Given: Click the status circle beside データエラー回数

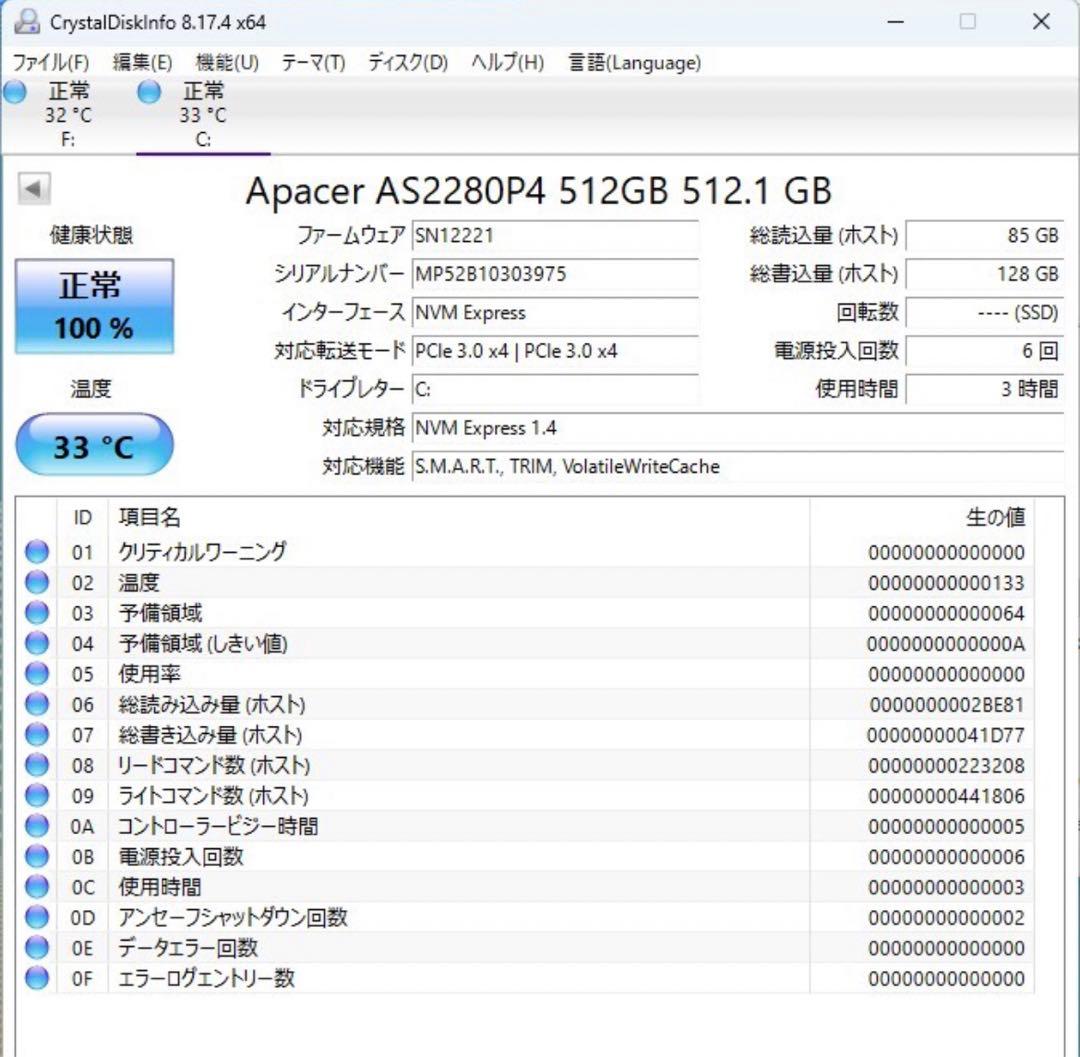Looking at the screenshot, I should tap(36, 947).
